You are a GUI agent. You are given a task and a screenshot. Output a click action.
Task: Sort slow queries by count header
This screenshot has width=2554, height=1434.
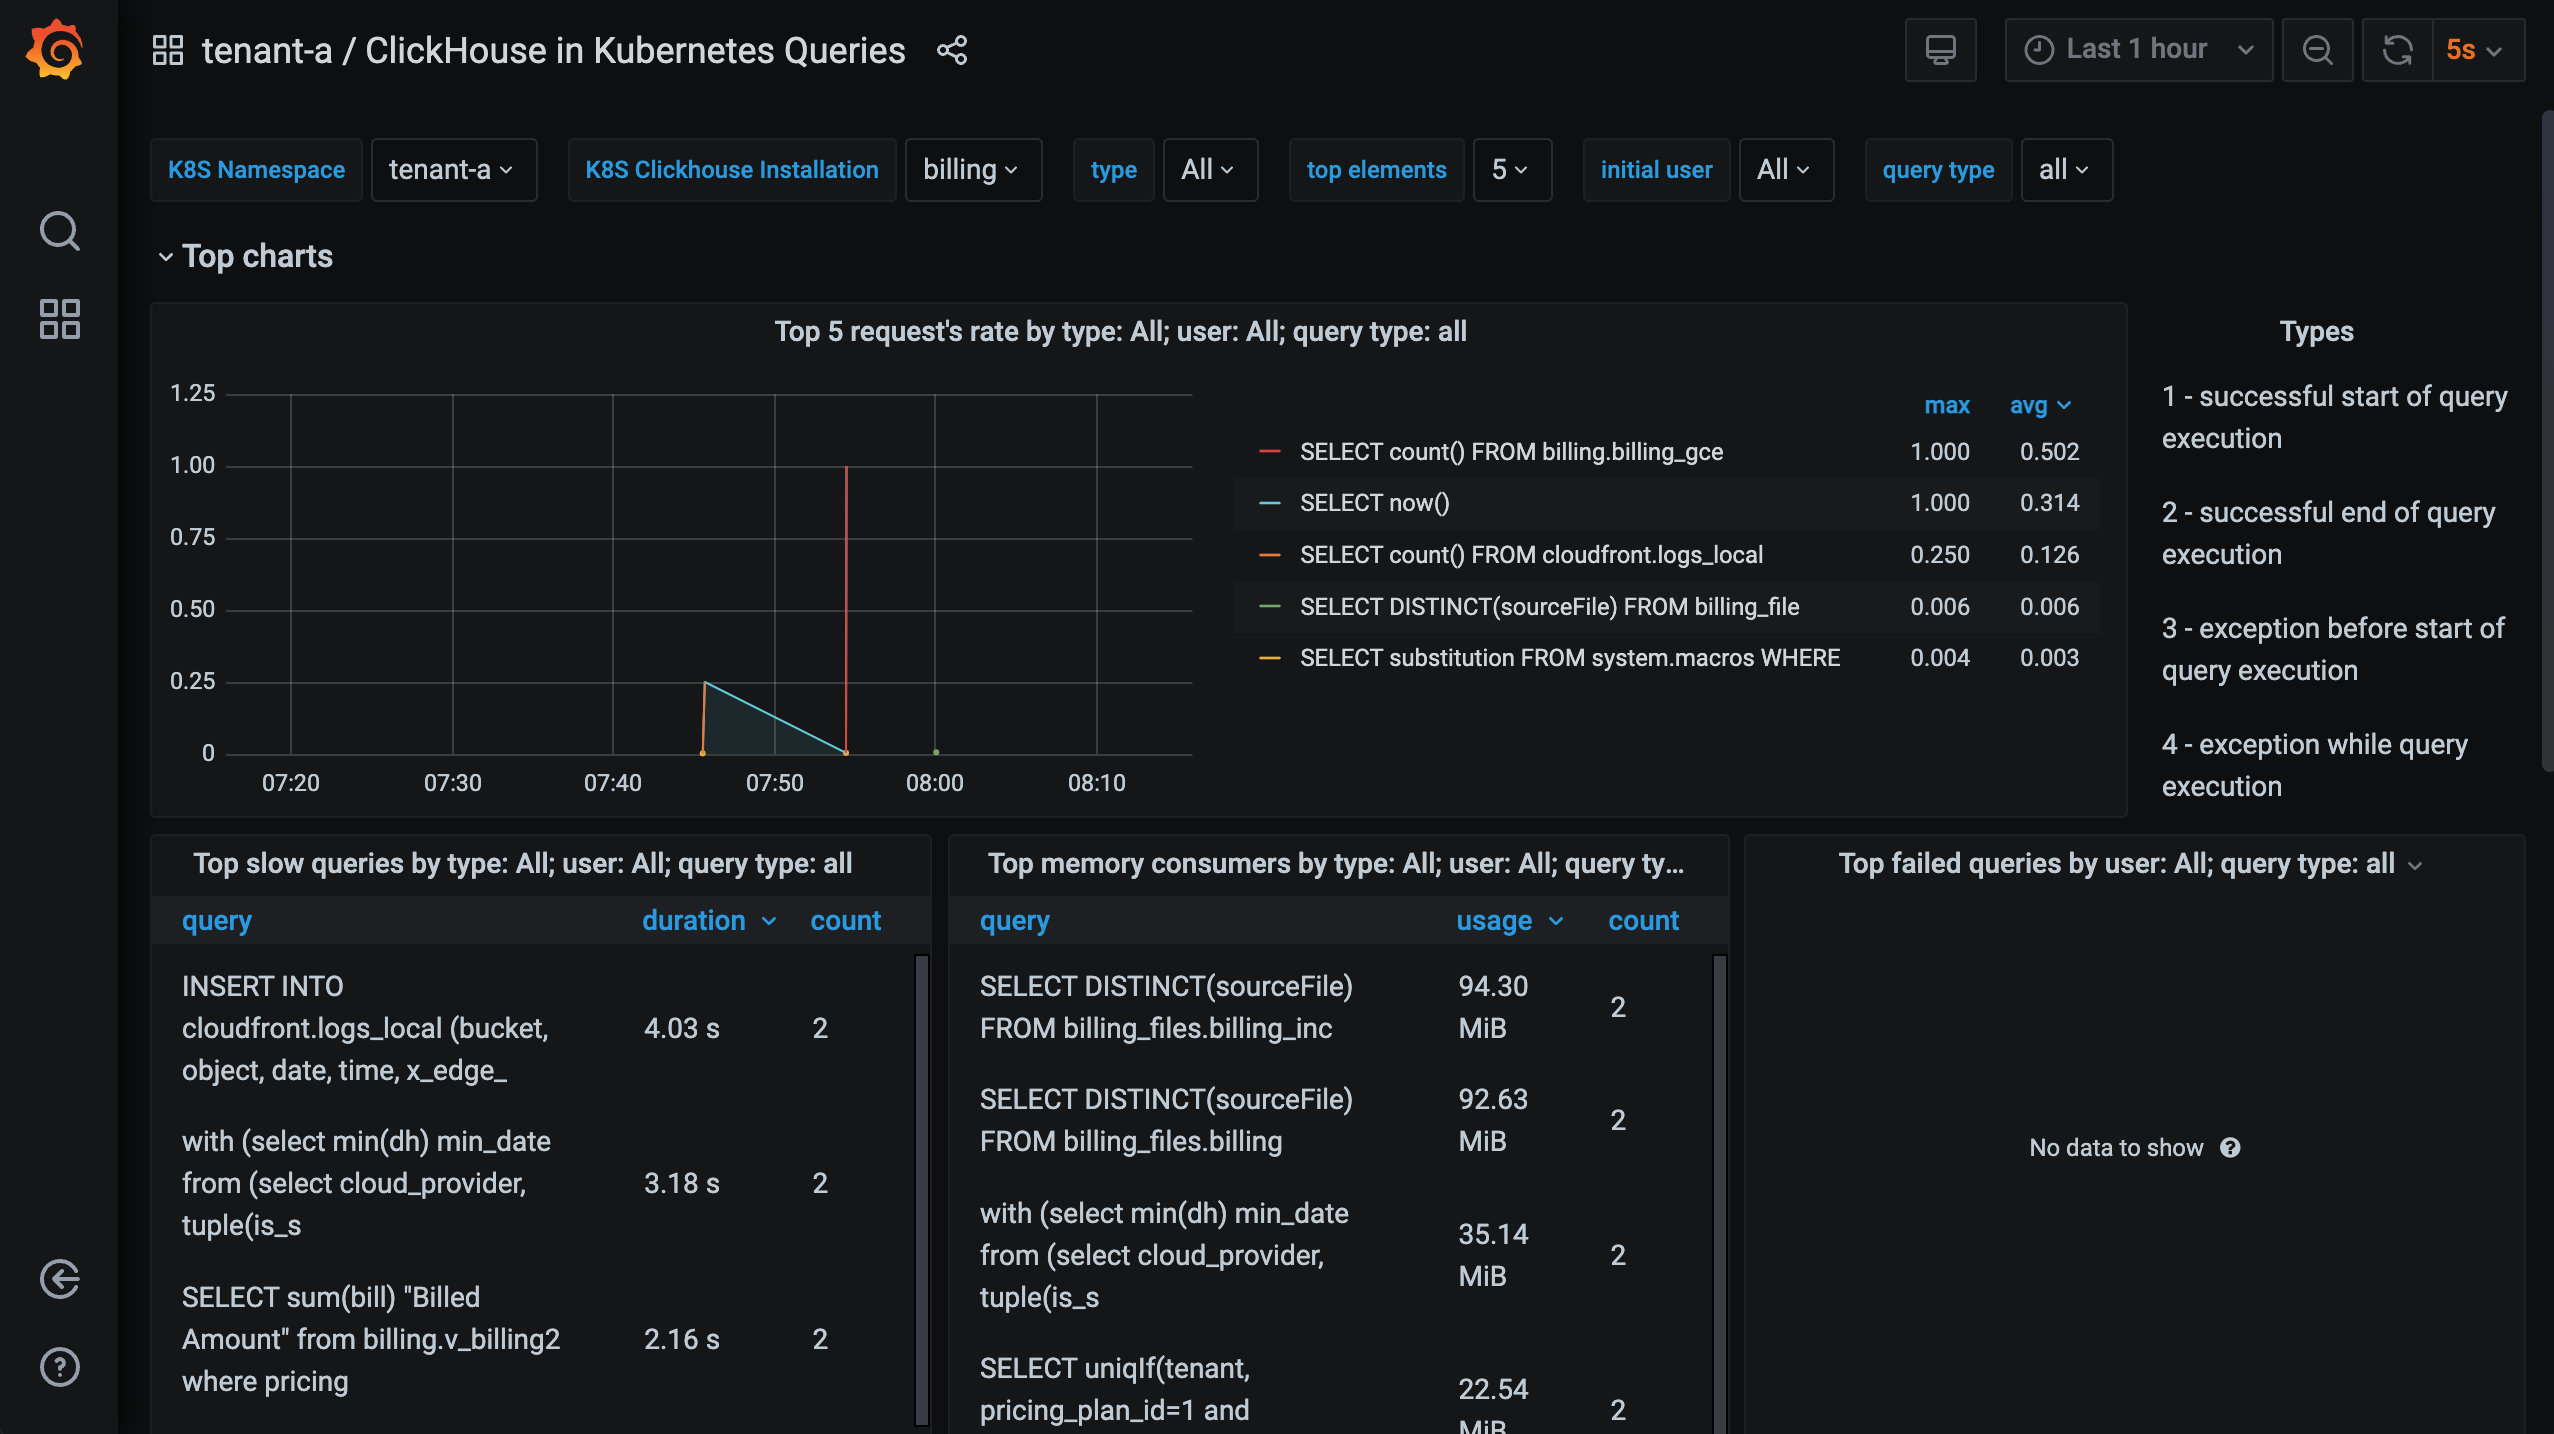point(845,921)
